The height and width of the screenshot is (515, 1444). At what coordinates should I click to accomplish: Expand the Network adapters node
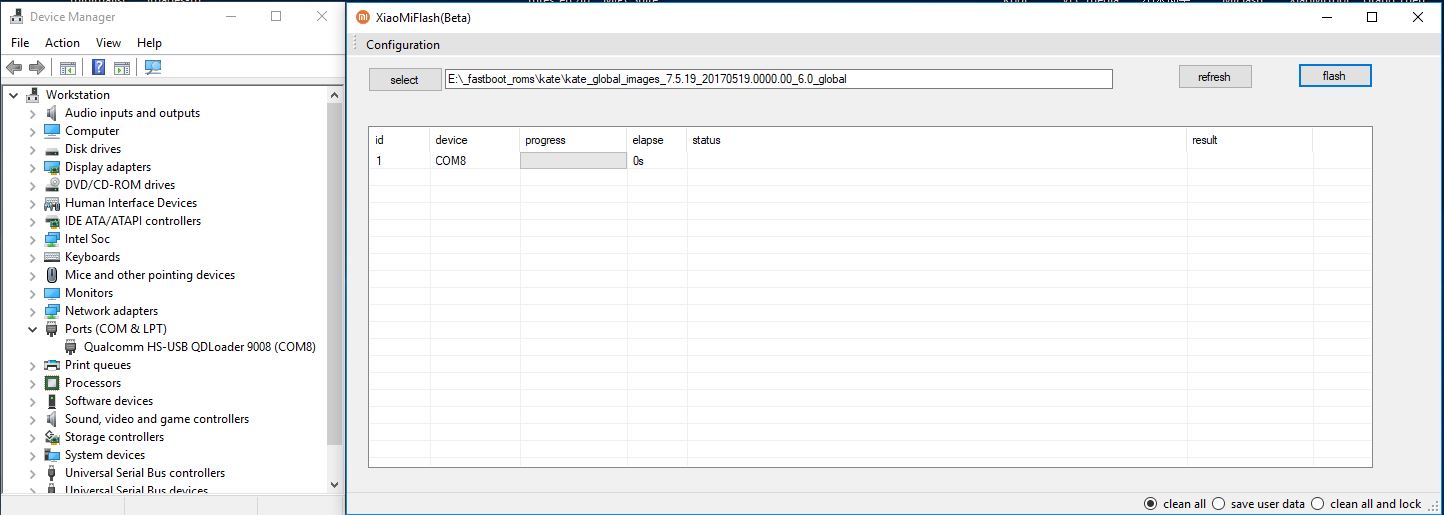(x=32, y=311)
